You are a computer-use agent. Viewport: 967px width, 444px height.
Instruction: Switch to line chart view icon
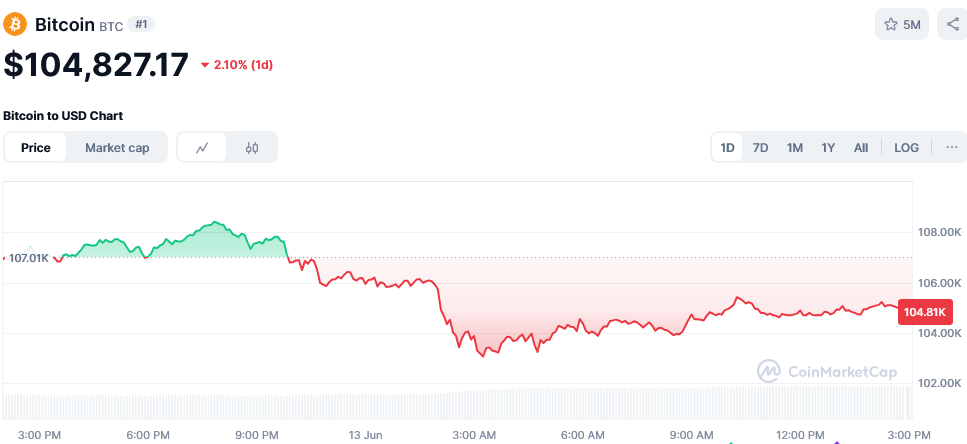pos(202,147)
